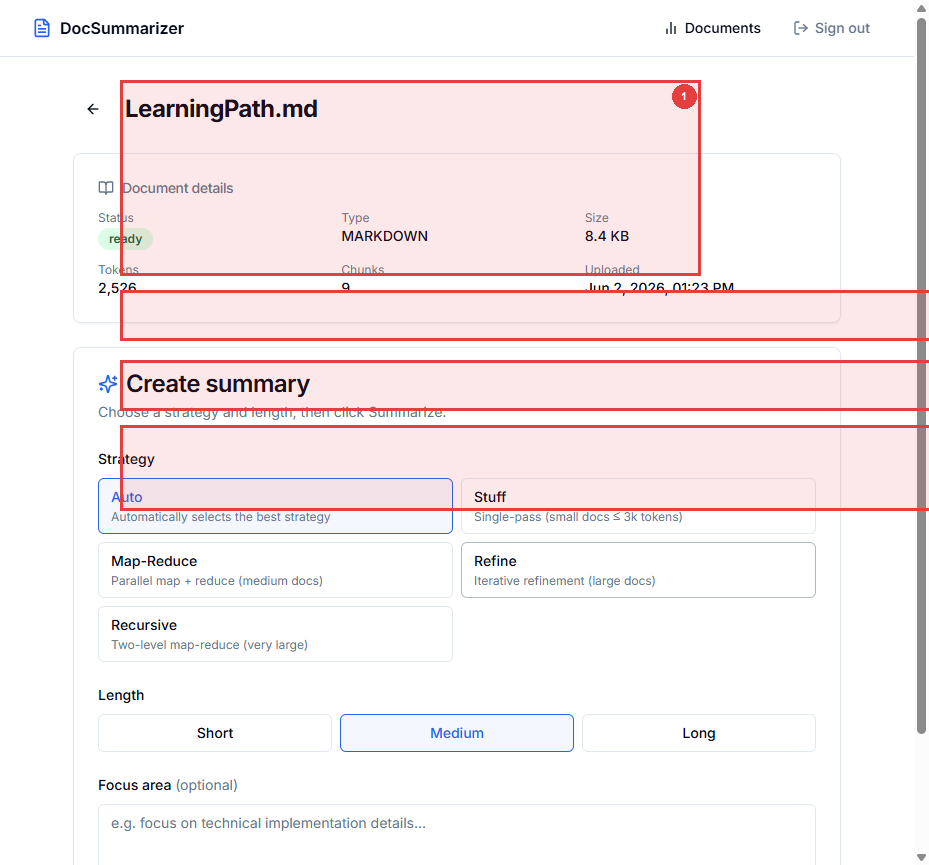
Task: Click the Documents bar chart icon
Action: [x=671, y=28]
